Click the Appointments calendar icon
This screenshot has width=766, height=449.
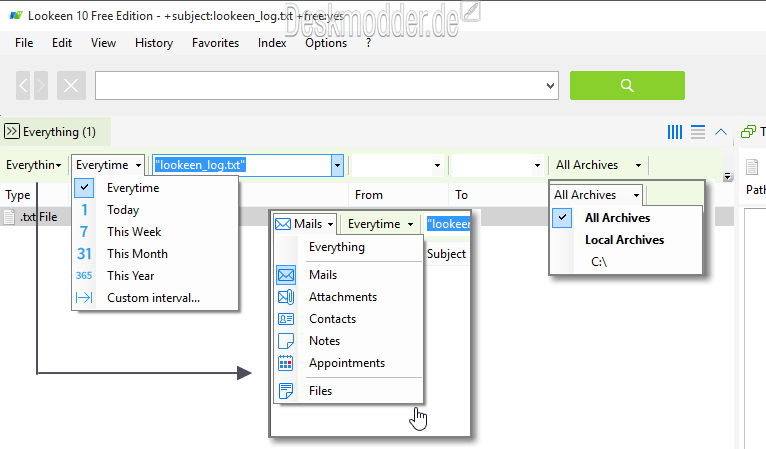click(286, 363)
